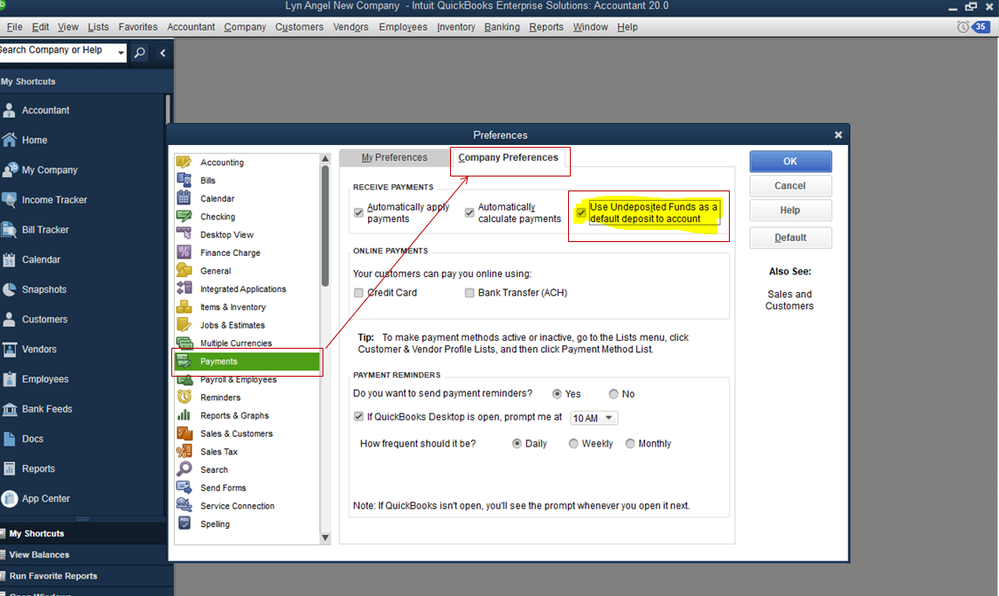Screen dimensions: 999x596
Task: Click the Cancel button
Action: pos(790,185)
